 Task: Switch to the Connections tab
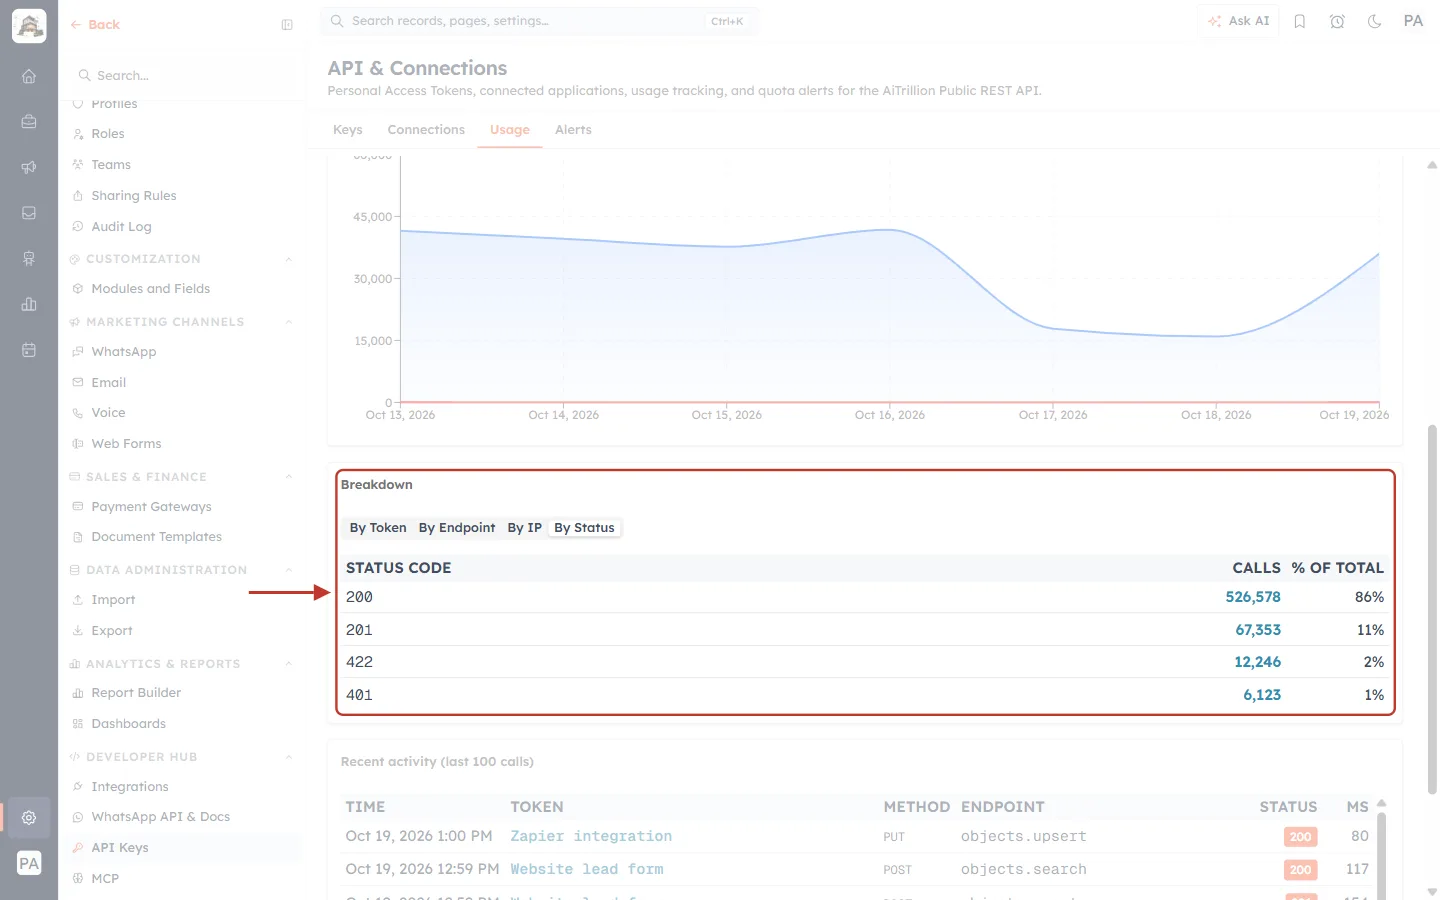coord(426,130)
